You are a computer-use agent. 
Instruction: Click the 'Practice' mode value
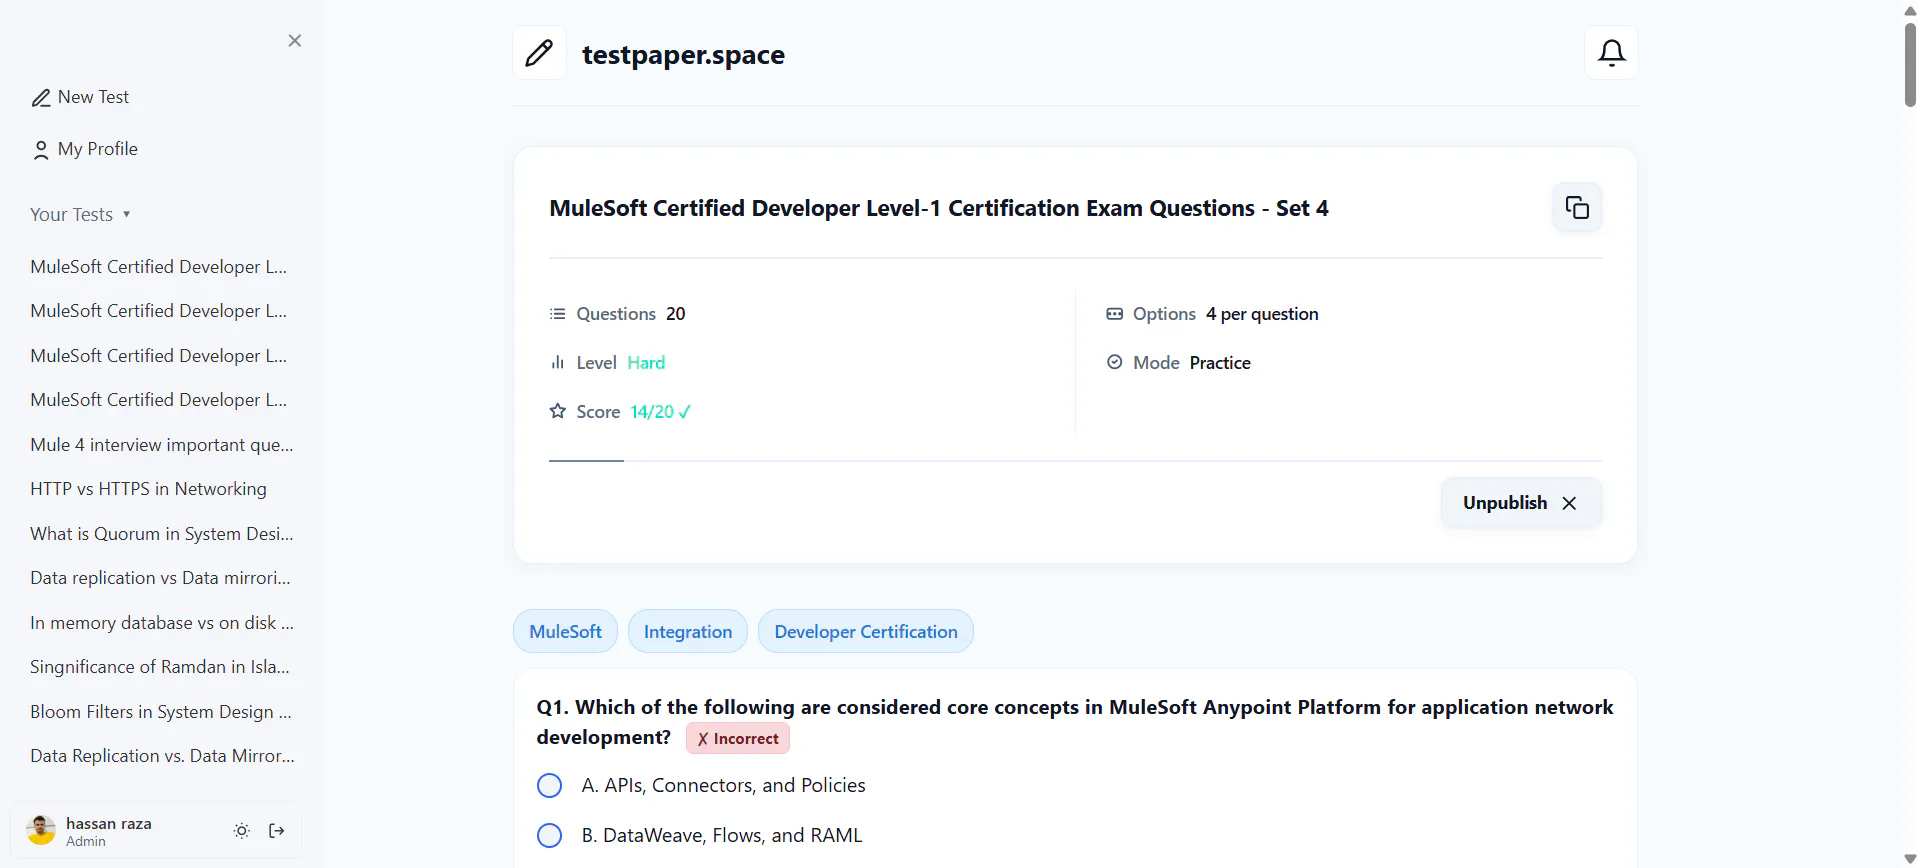(x=1220, y=363)
